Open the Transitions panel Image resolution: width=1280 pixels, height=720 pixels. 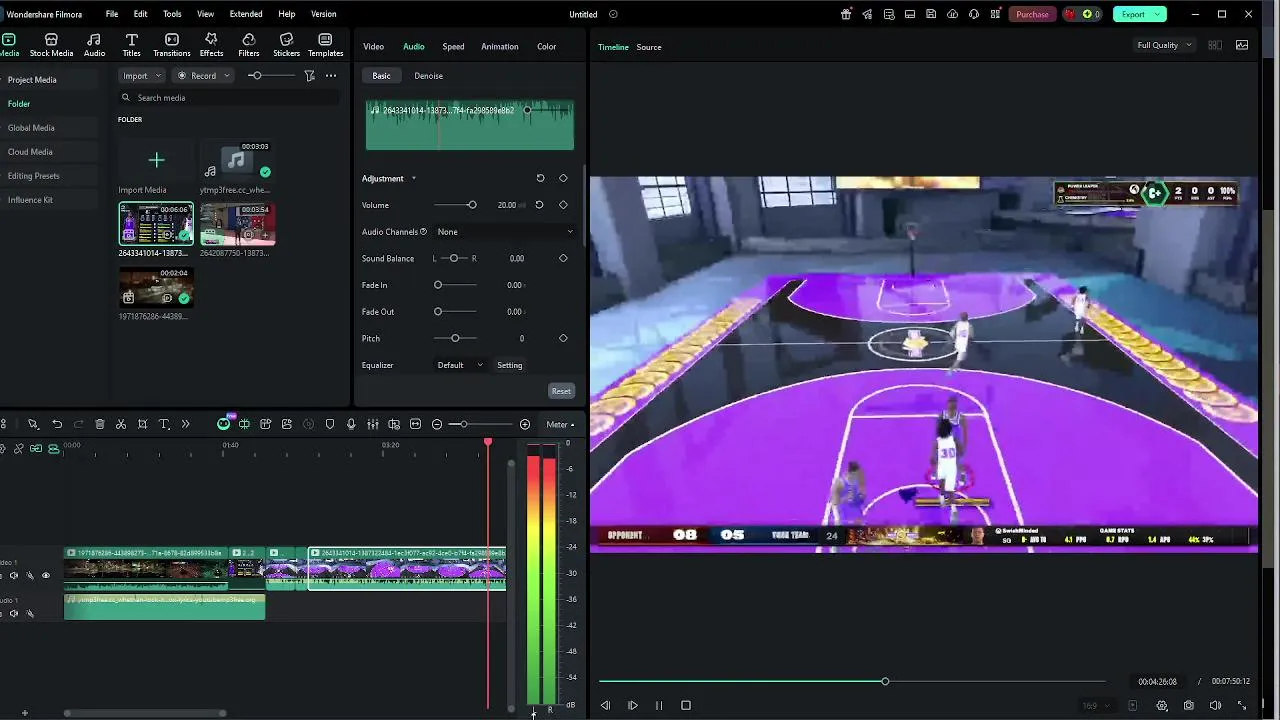click(172, 45)
